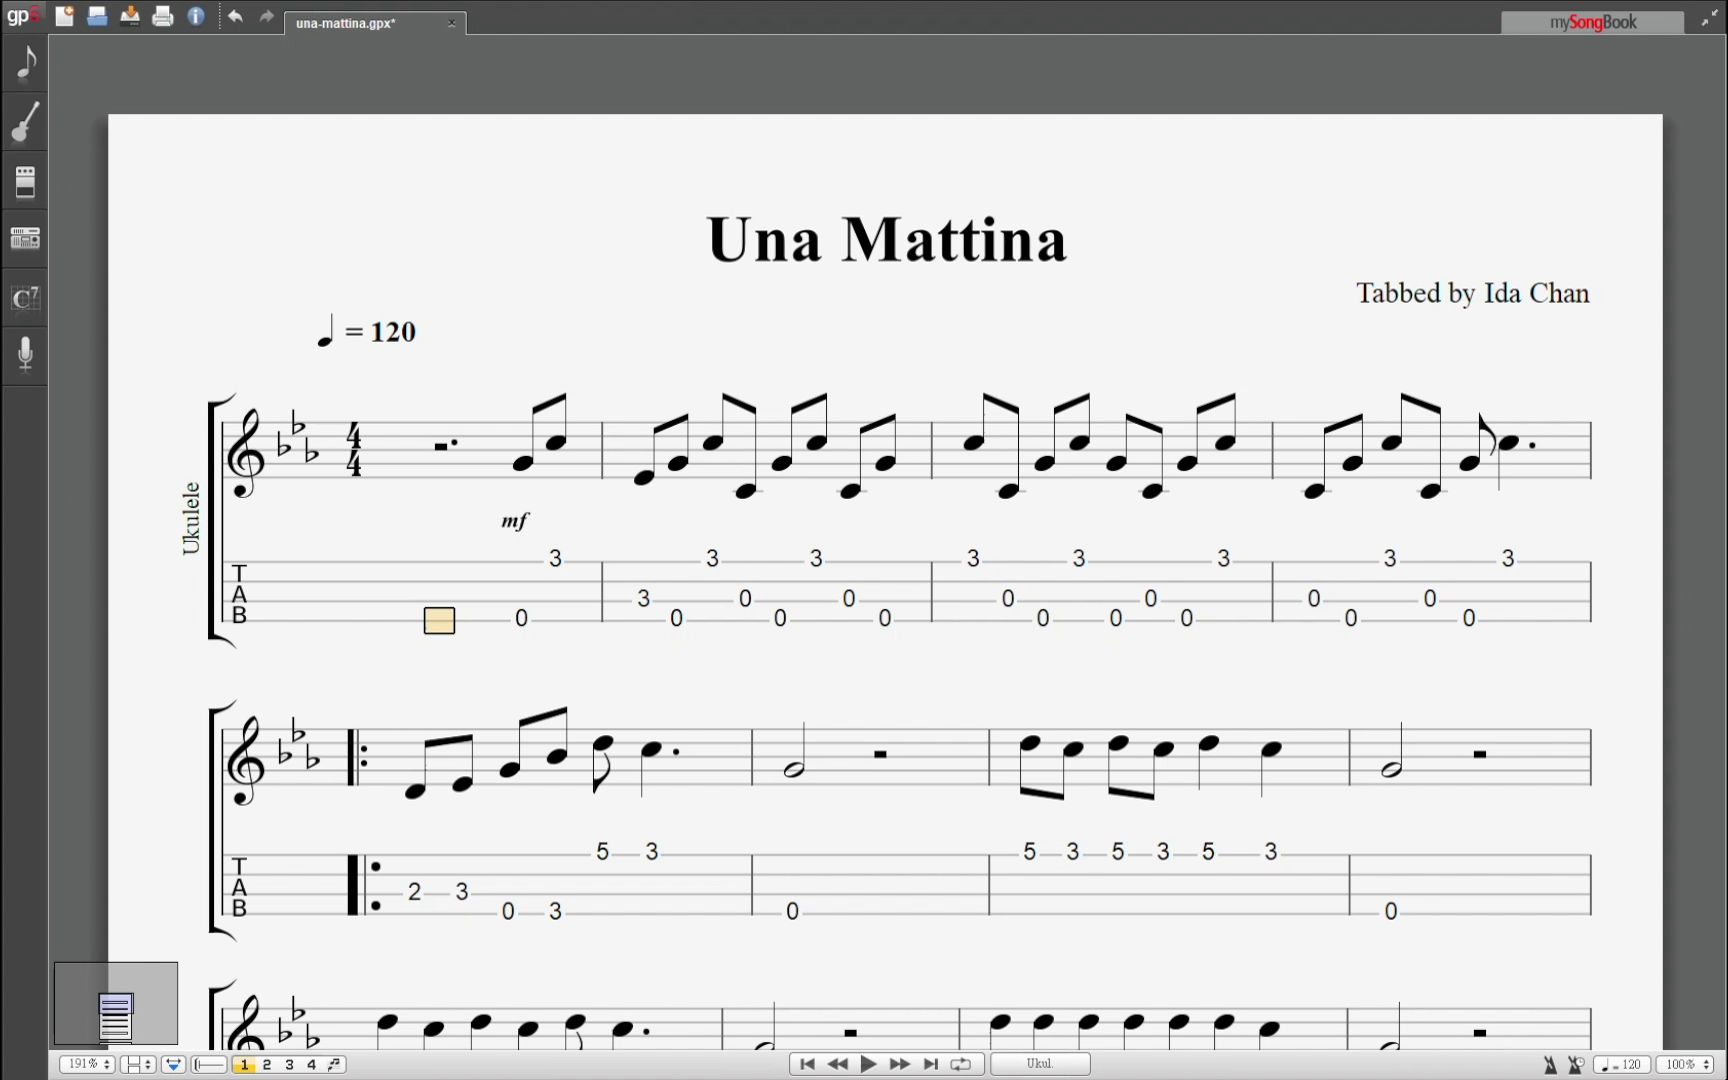The height and width of the screenshot is (1080, 1728).
Task: Switch to the una-mattina.gpx tab
Action: click(345, 23)
